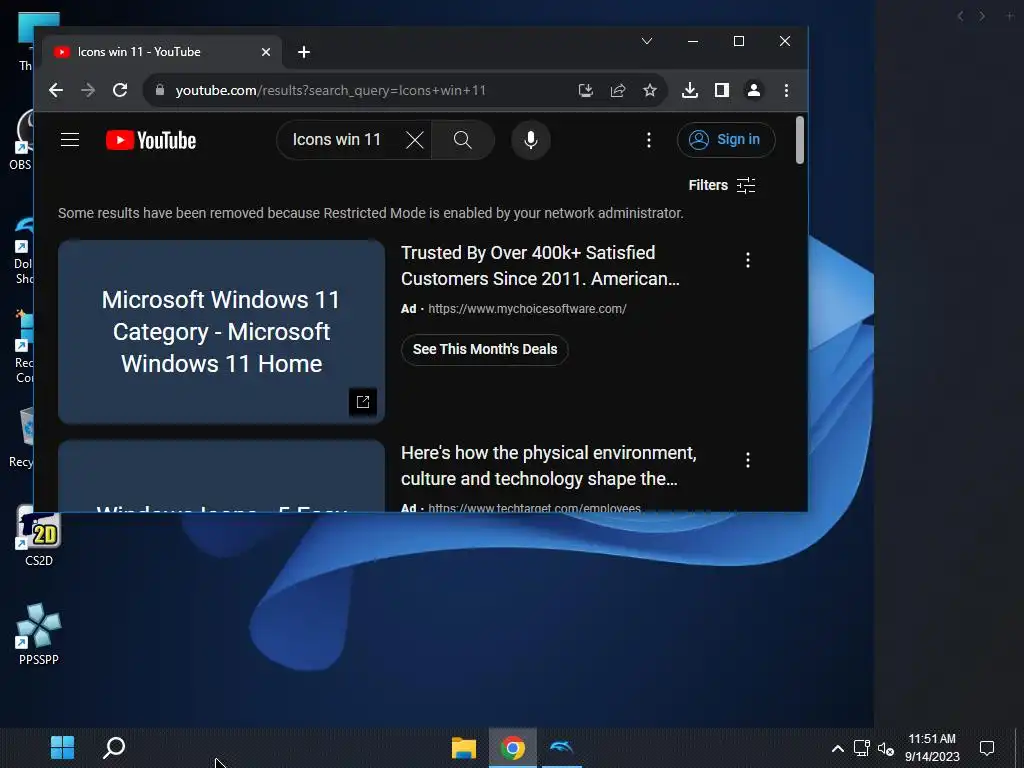Click the YouTube search magnifier button
1024x768 pixels.
point(463,140)
